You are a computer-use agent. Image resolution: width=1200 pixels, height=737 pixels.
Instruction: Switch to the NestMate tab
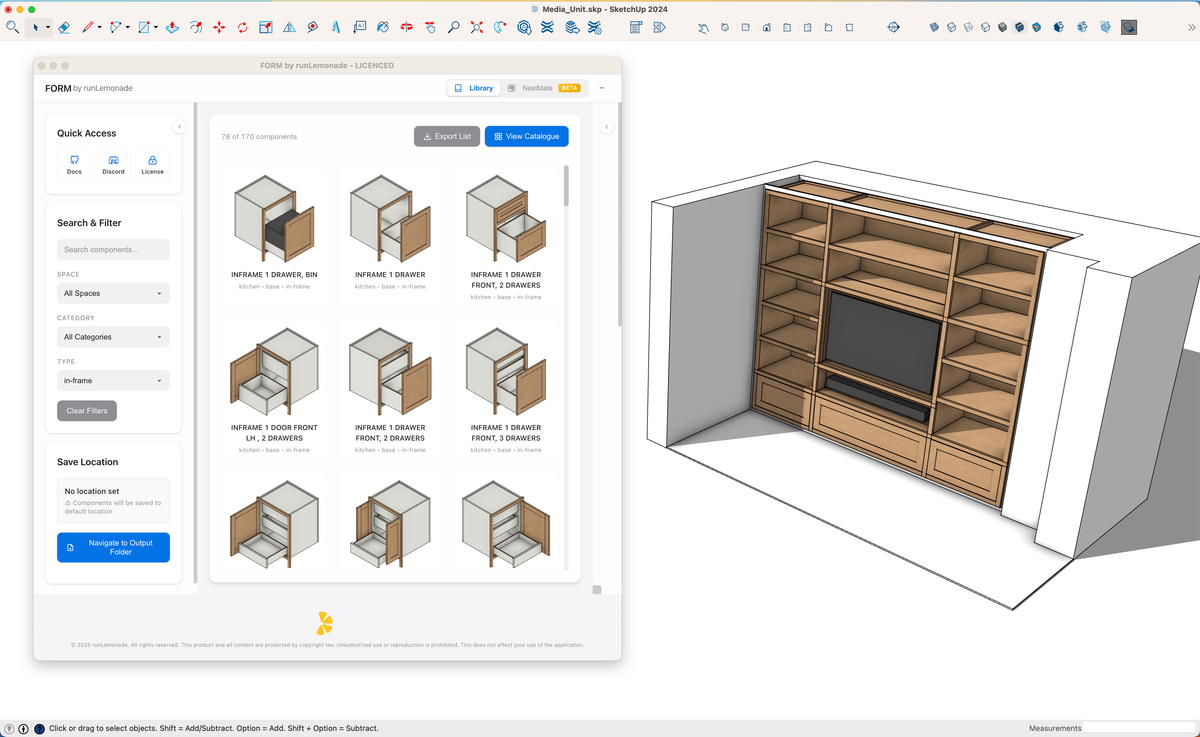point(536,87)
